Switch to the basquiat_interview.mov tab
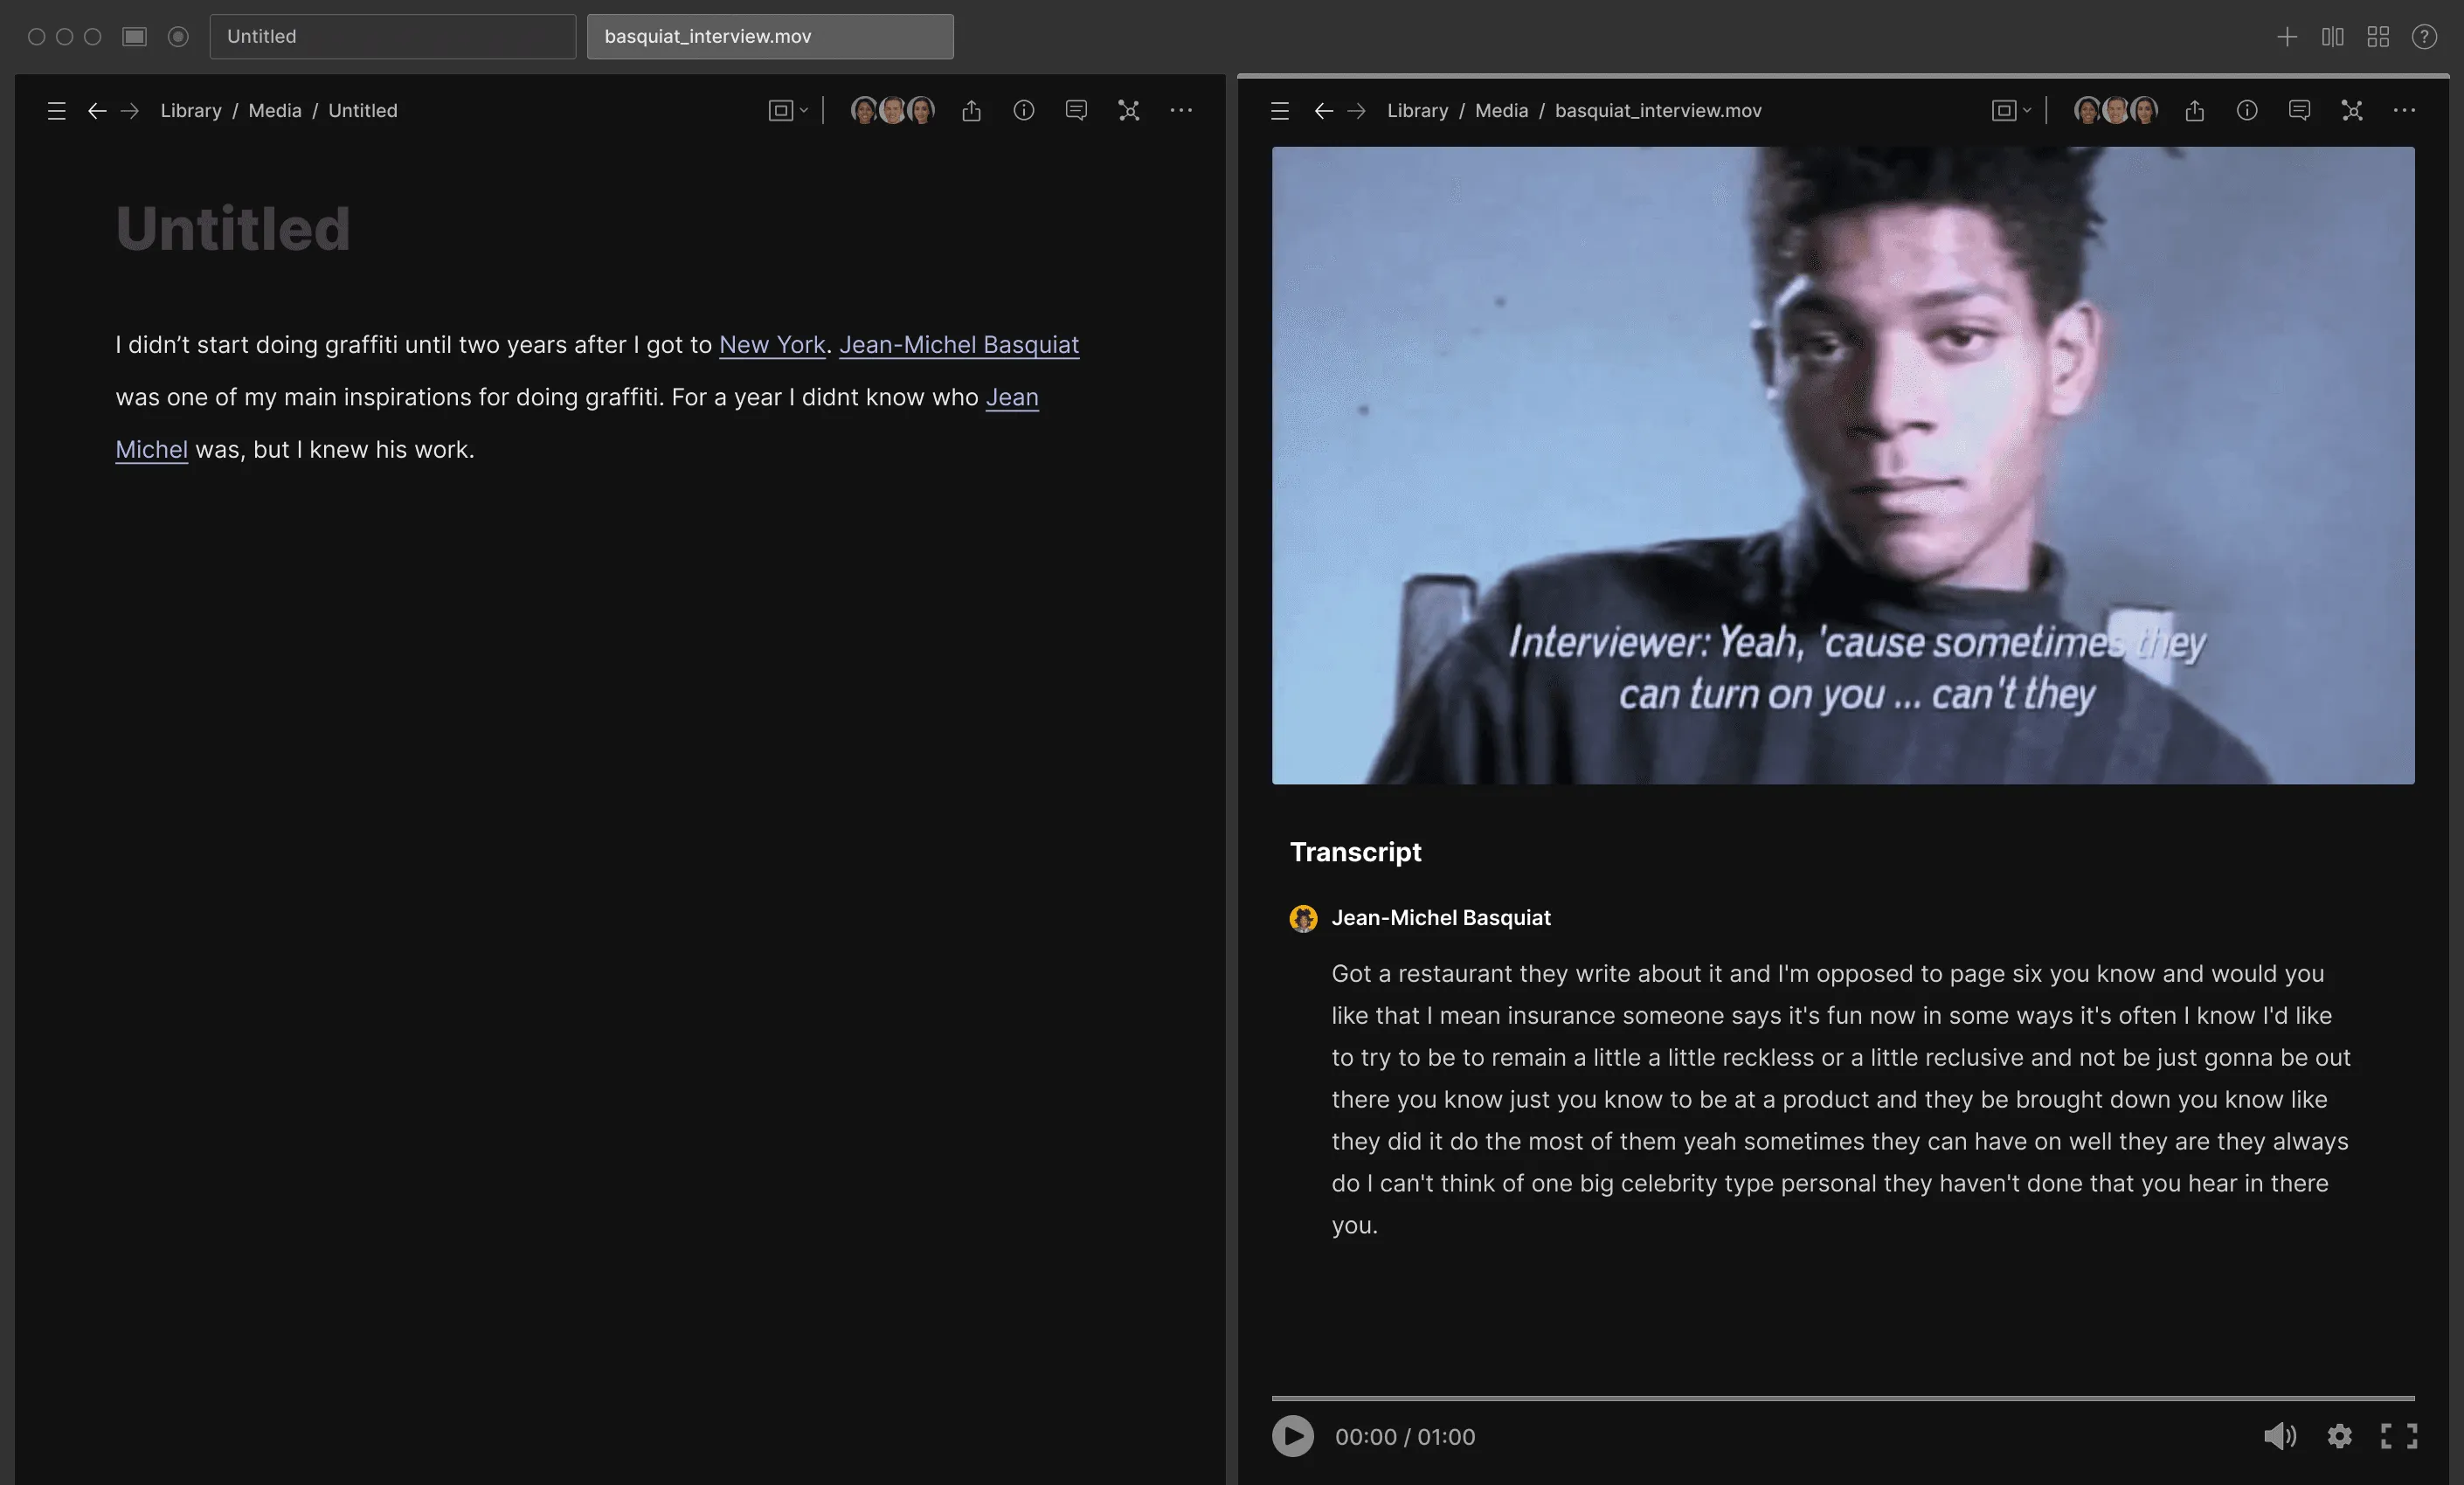This screenshot has width=2464, height=1485. [770, 37]
